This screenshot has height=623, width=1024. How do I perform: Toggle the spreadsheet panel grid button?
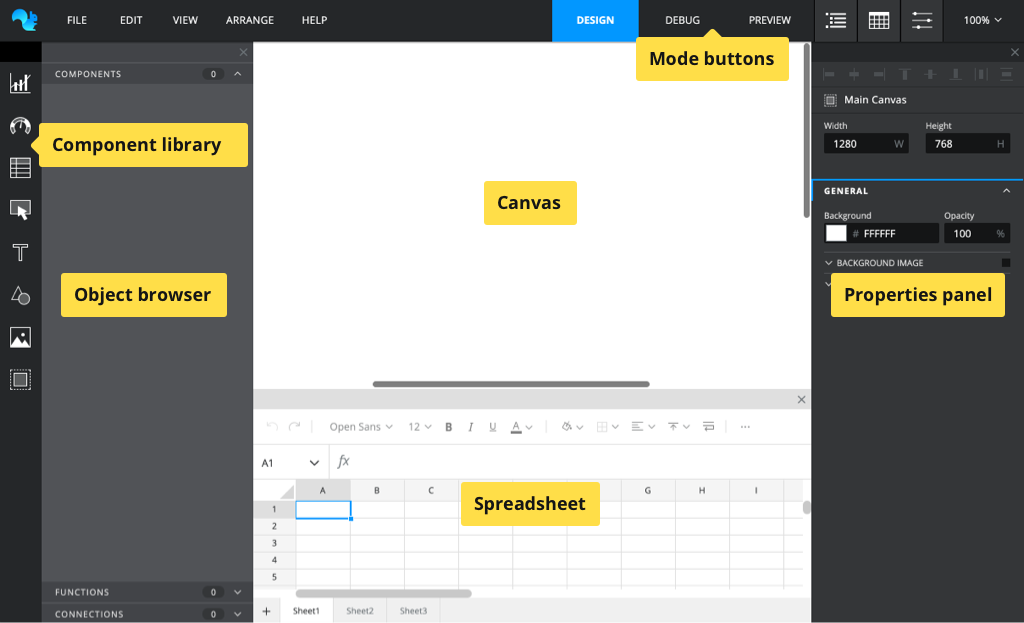(879, 20)
